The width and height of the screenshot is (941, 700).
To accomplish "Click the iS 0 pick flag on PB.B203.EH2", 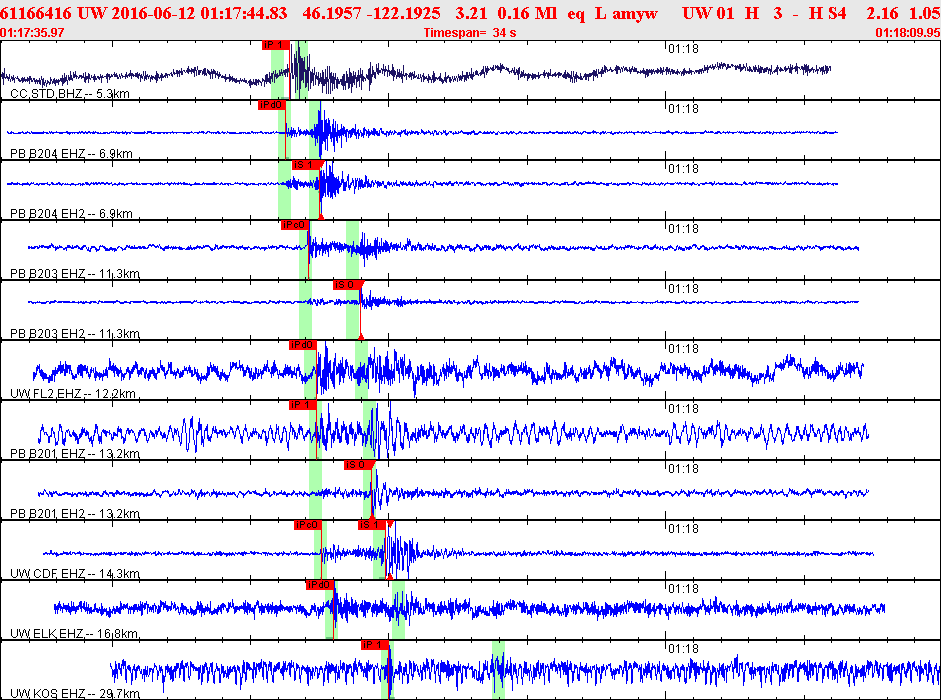I will 345,285.
